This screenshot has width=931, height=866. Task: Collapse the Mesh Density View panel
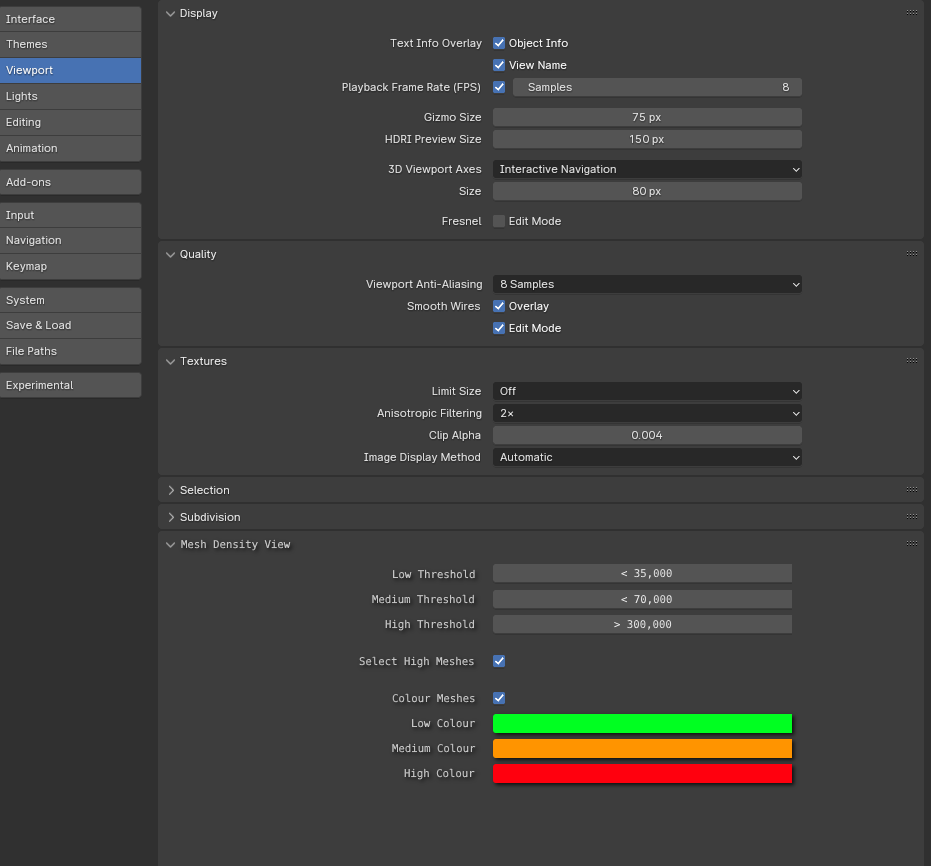(170, 545)
